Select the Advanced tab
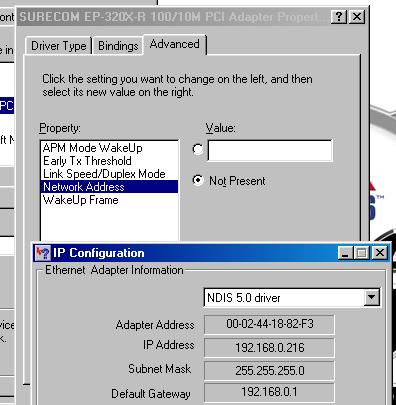This screenshot has width=396, height=405. point(175,44)
